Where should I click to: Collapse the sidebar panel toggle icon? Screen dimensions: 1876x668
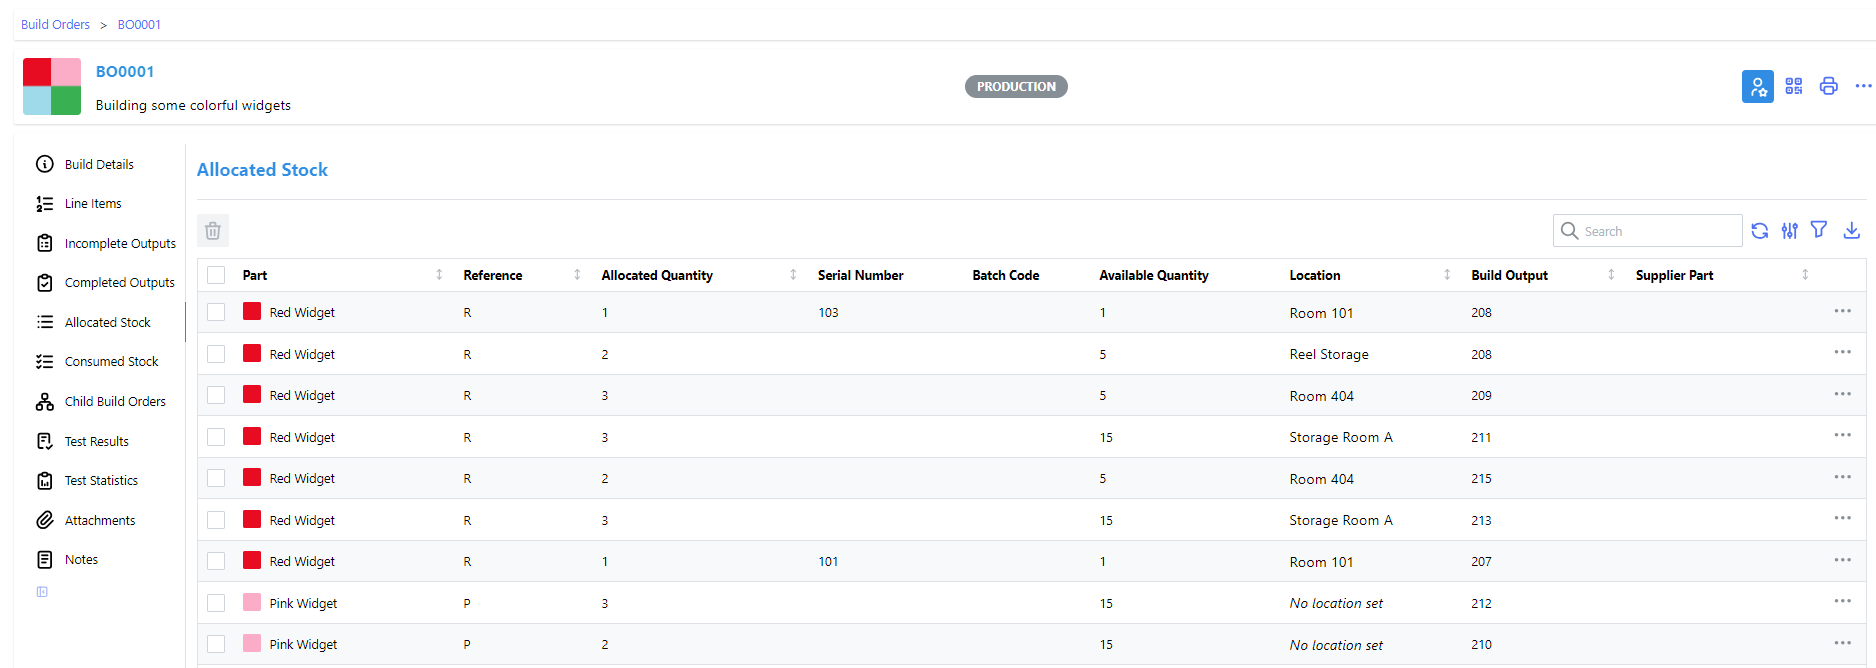click(42, 592)
